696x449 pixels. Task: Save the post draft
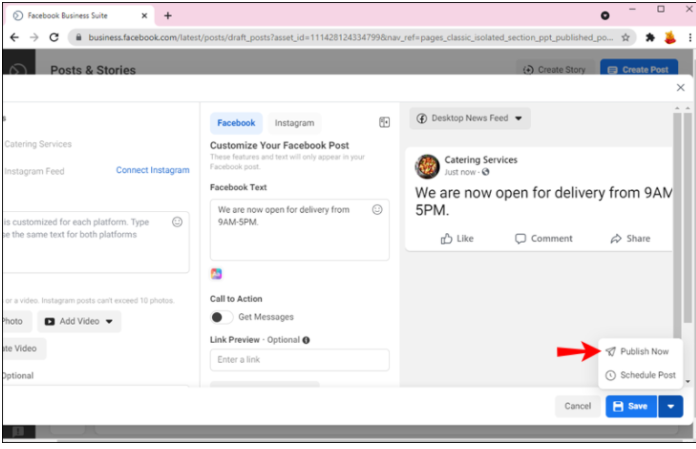click(x=631, y=406)
